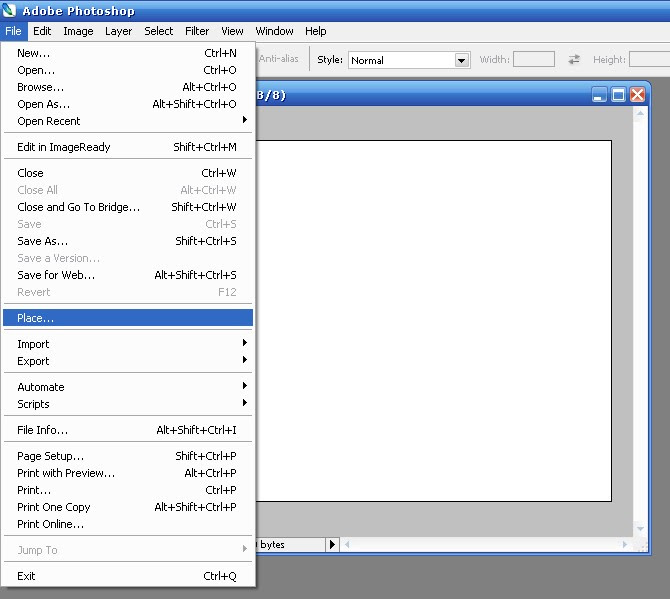This screenshot has width=670, height=599.
Task: Open the View menu
Action: coord(232,31)
